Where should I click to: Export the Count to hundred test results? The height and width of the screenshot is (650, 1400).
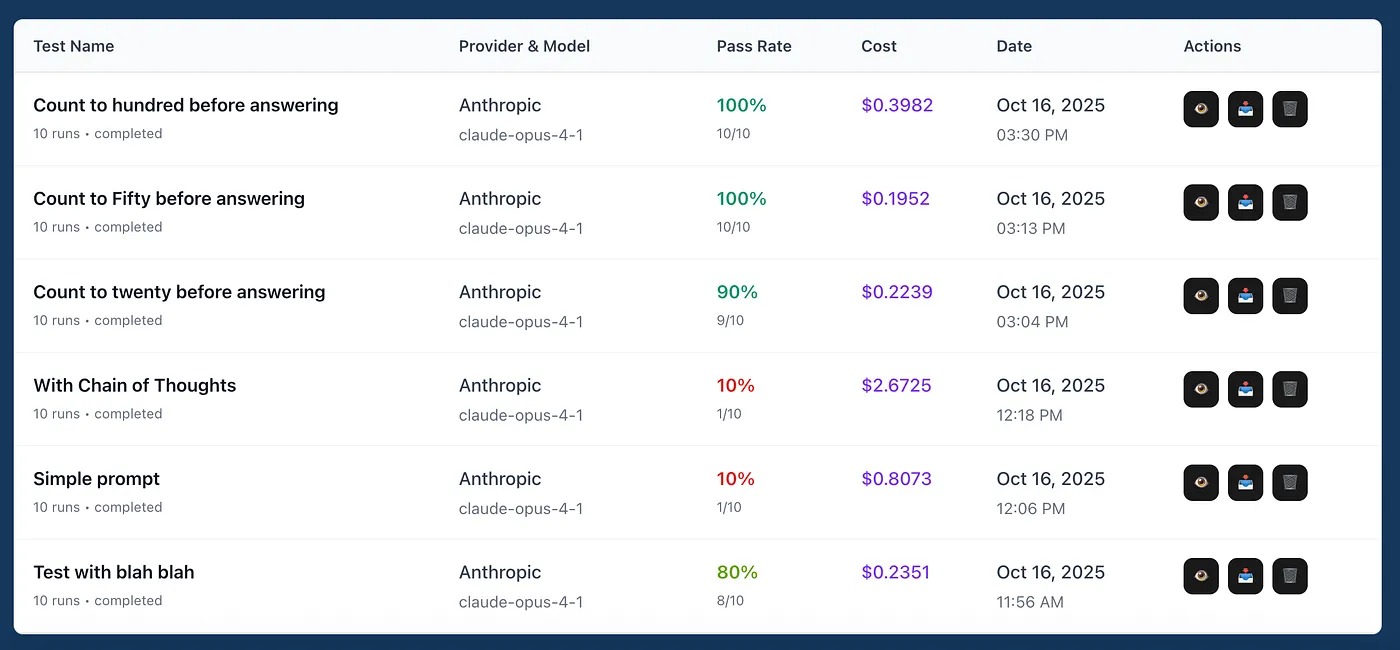pos(1245,109)
